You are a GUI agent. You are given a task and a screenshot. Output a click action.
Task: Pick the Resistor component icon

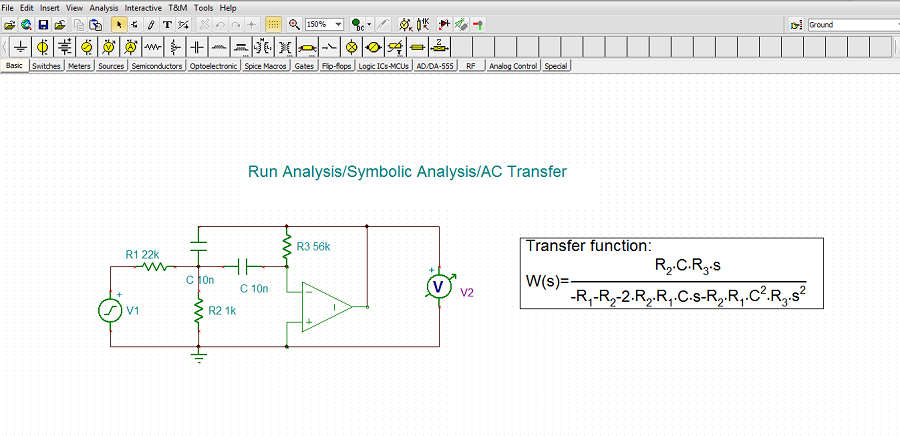152,47
